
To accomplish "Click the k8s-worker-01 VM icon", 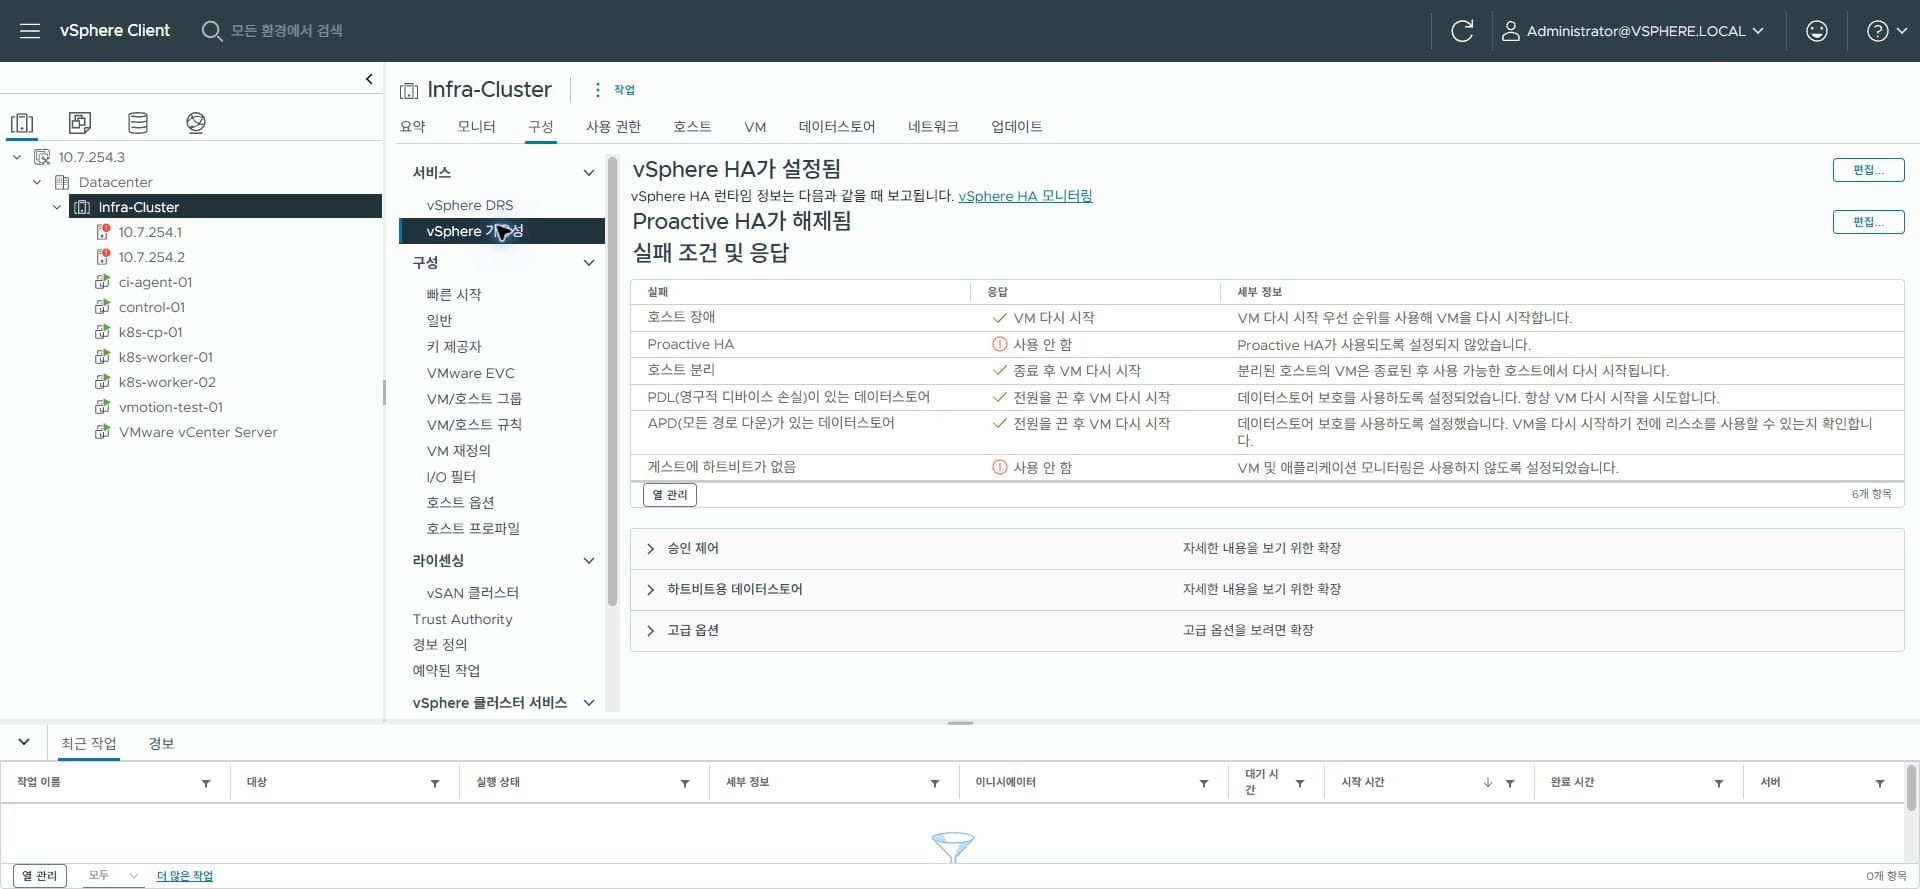I will (102, 357).
